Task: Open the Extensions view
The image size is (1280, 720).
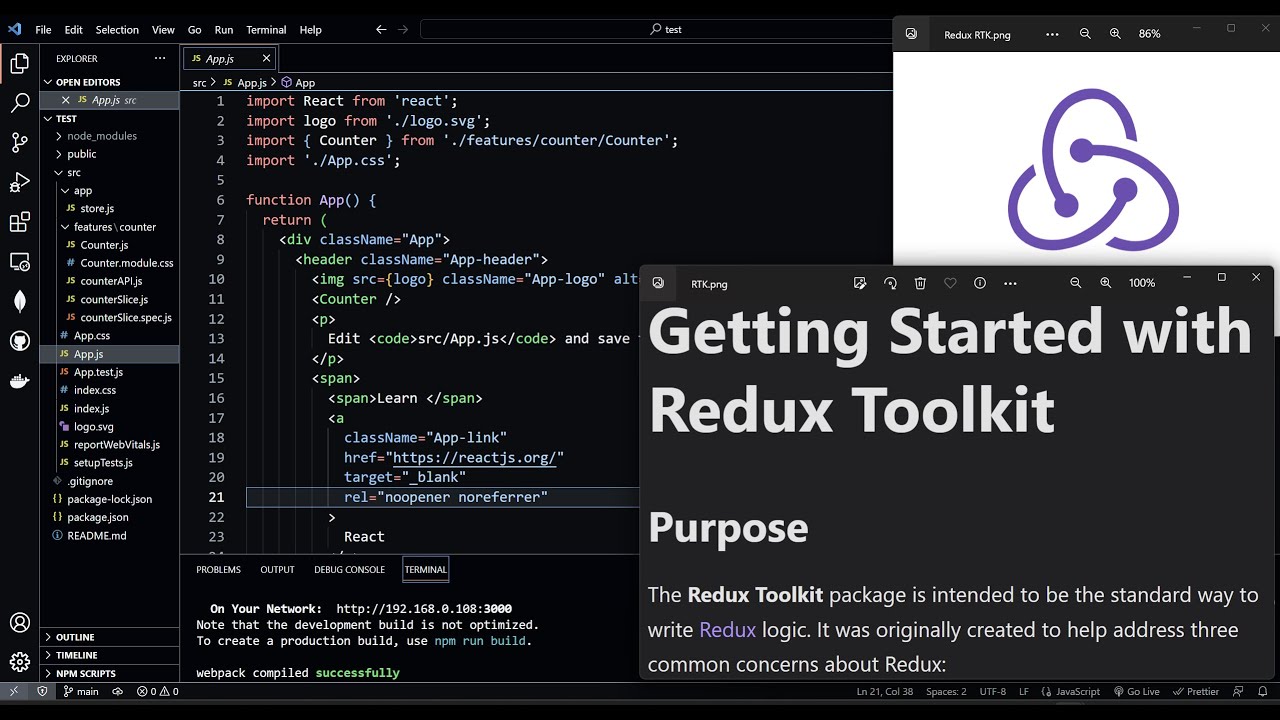Action: 19,222
